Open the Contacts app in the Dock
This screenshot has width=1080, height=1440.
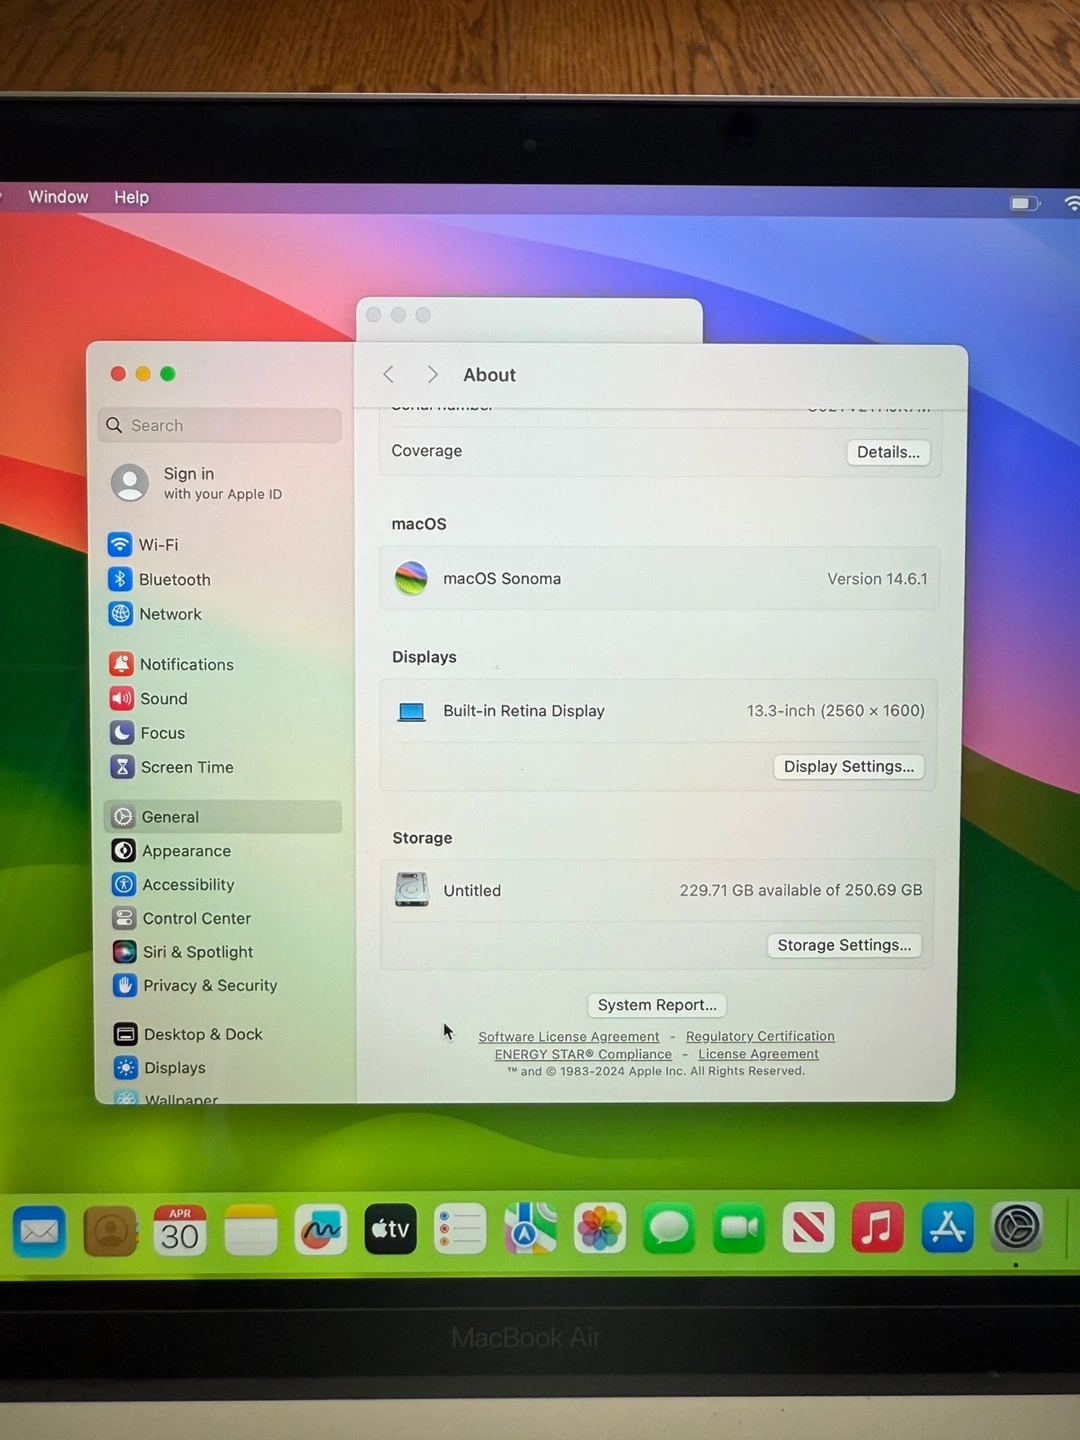coord(110,1231)
